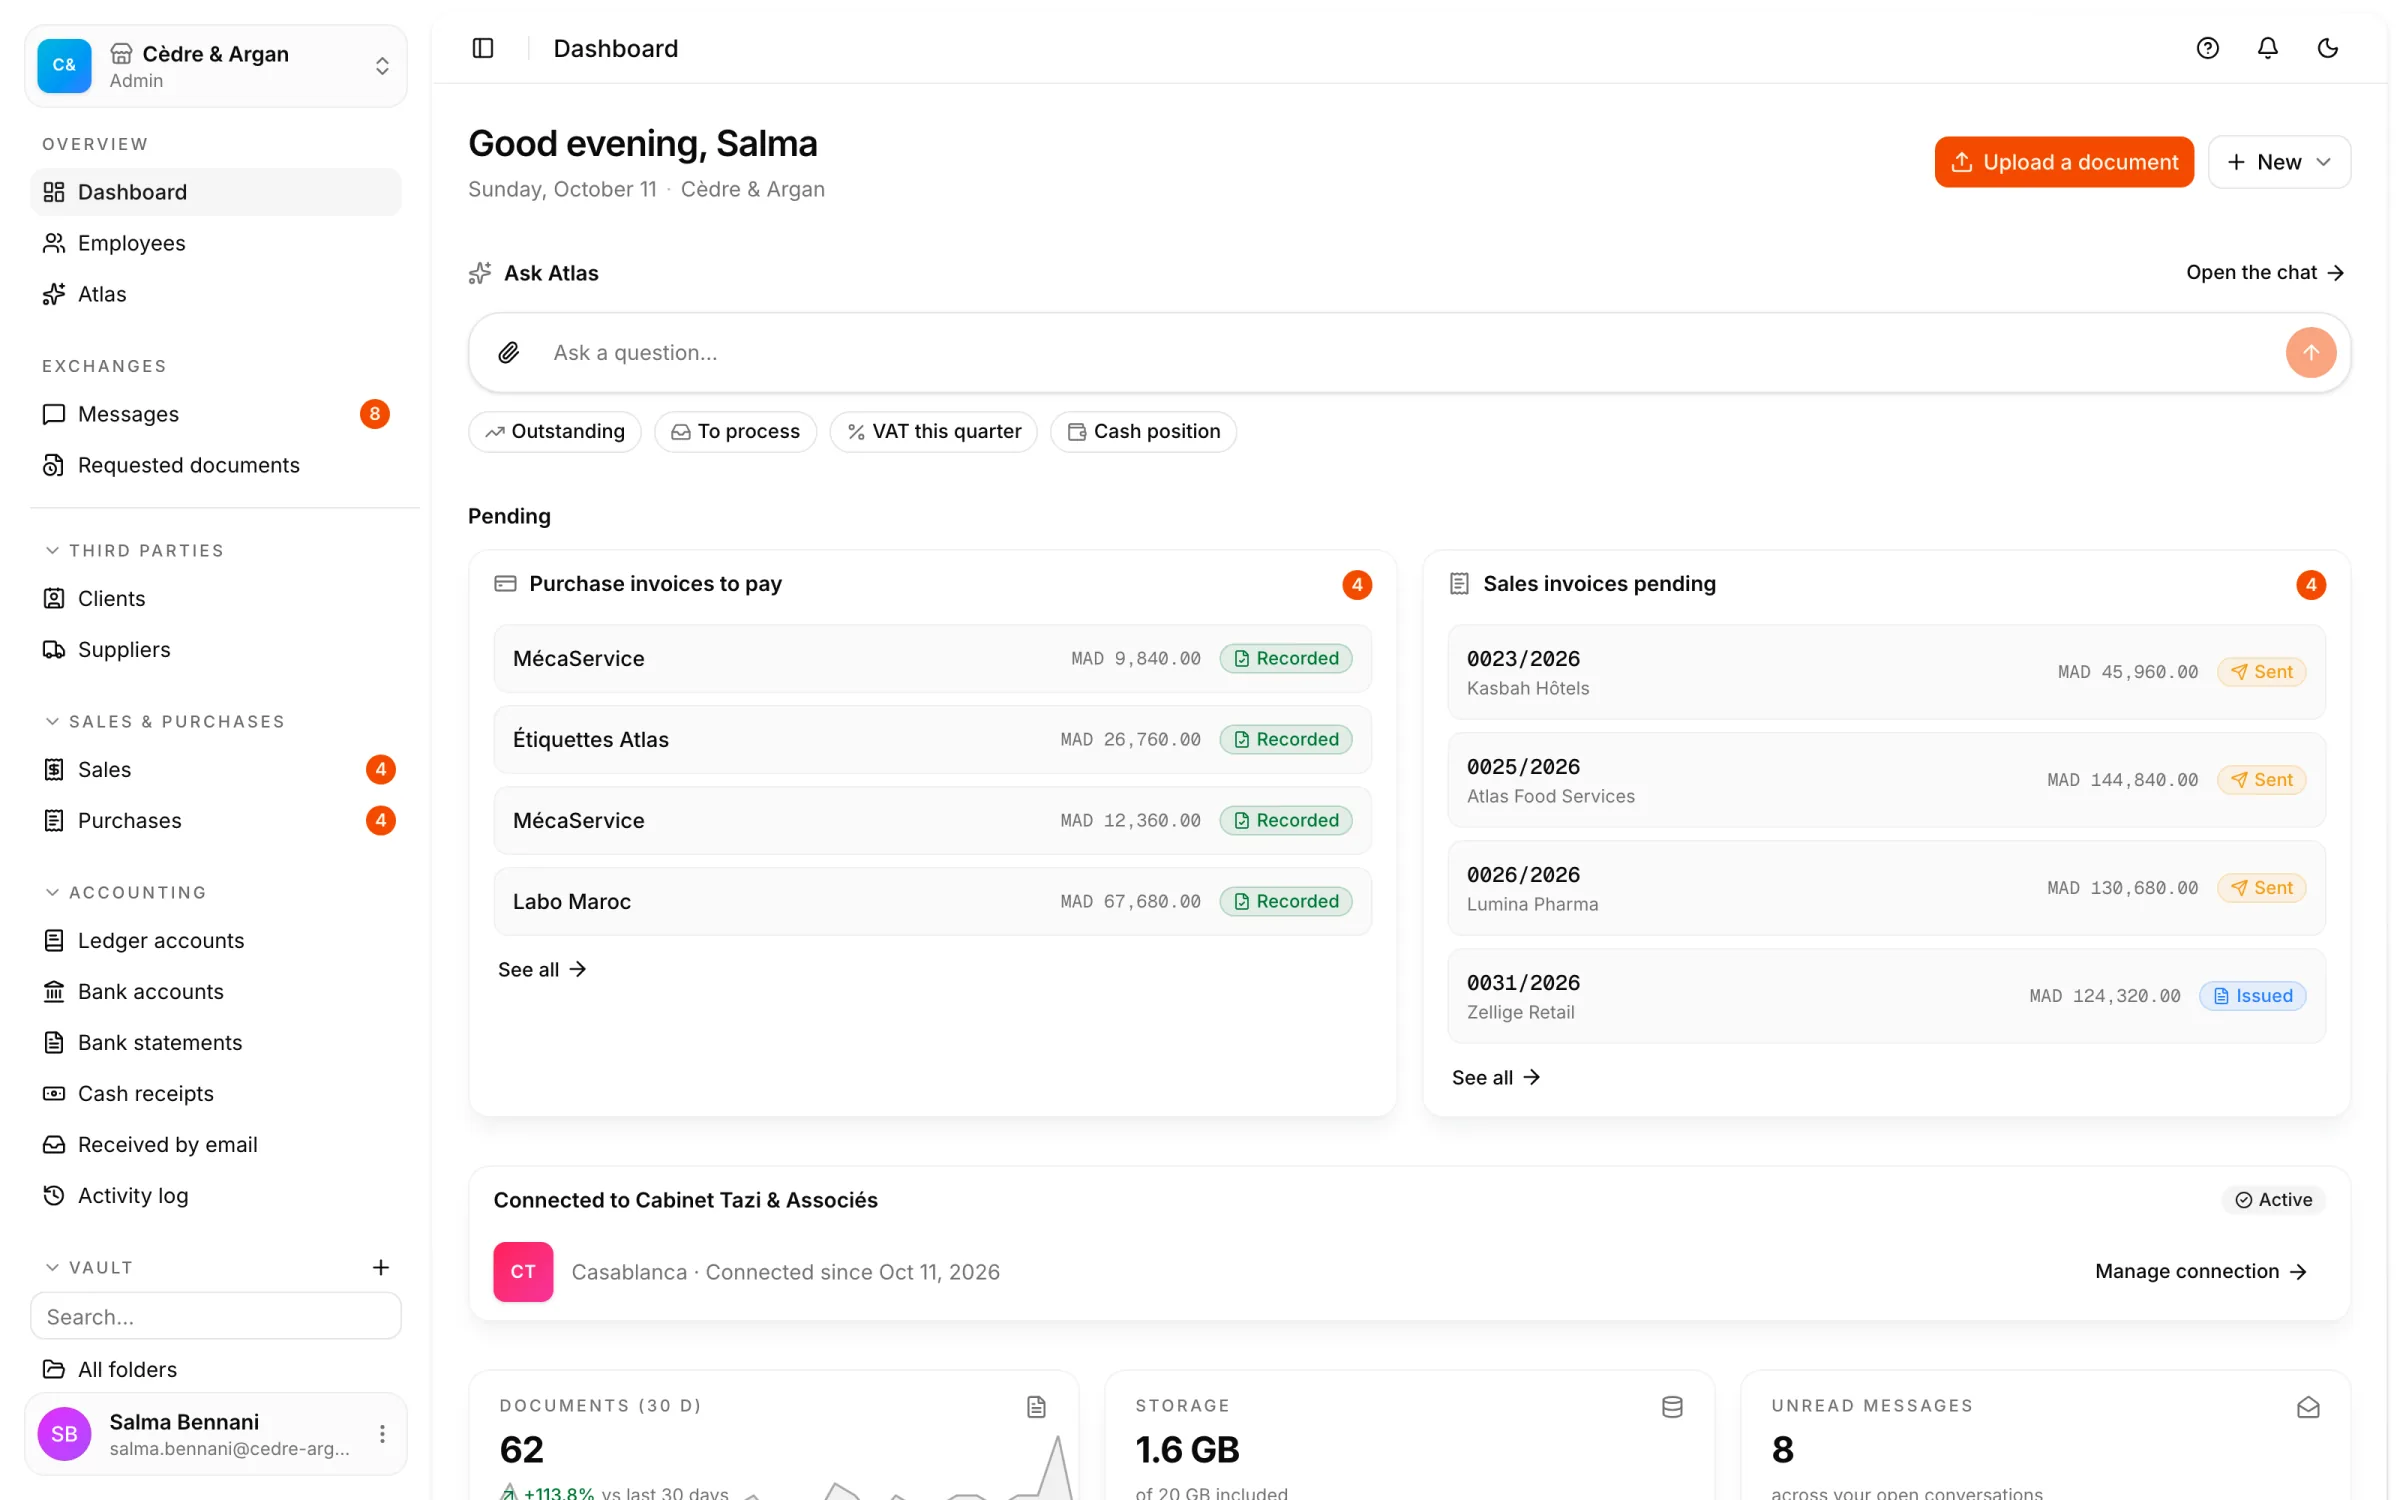Open invoice 0031/2026 Zellige Retail
2400x1500 pixels.
1886,996
